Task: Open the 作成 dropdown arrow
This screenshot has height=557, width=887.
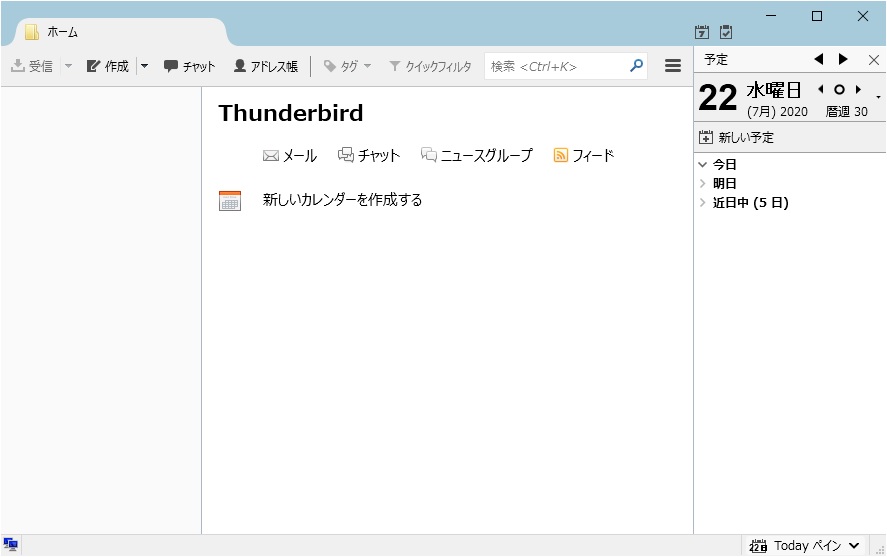Action: (x=144, y=66)
